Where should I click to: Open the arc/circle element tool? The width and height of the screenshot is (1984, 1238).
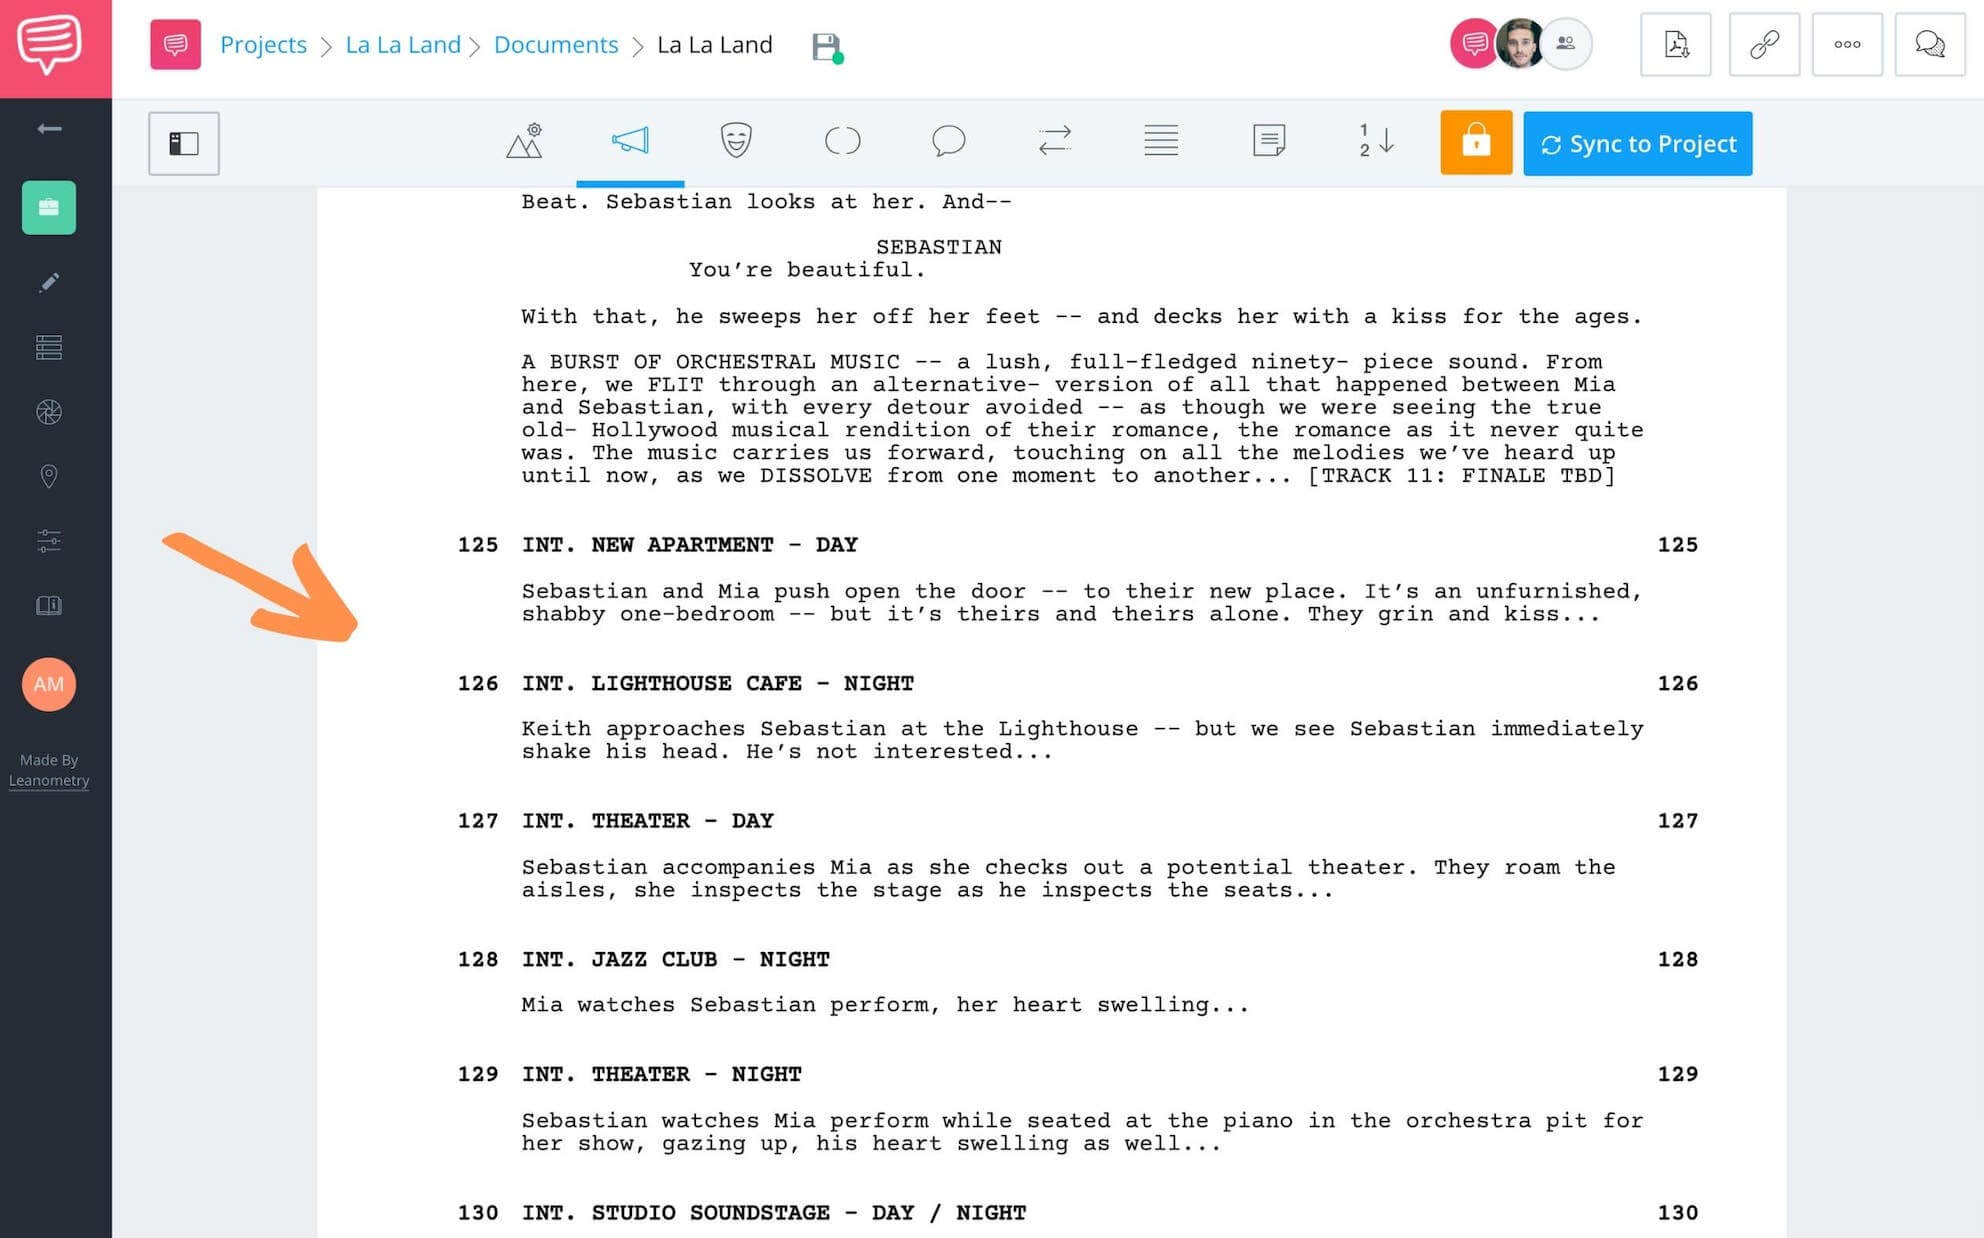point(842,141)
